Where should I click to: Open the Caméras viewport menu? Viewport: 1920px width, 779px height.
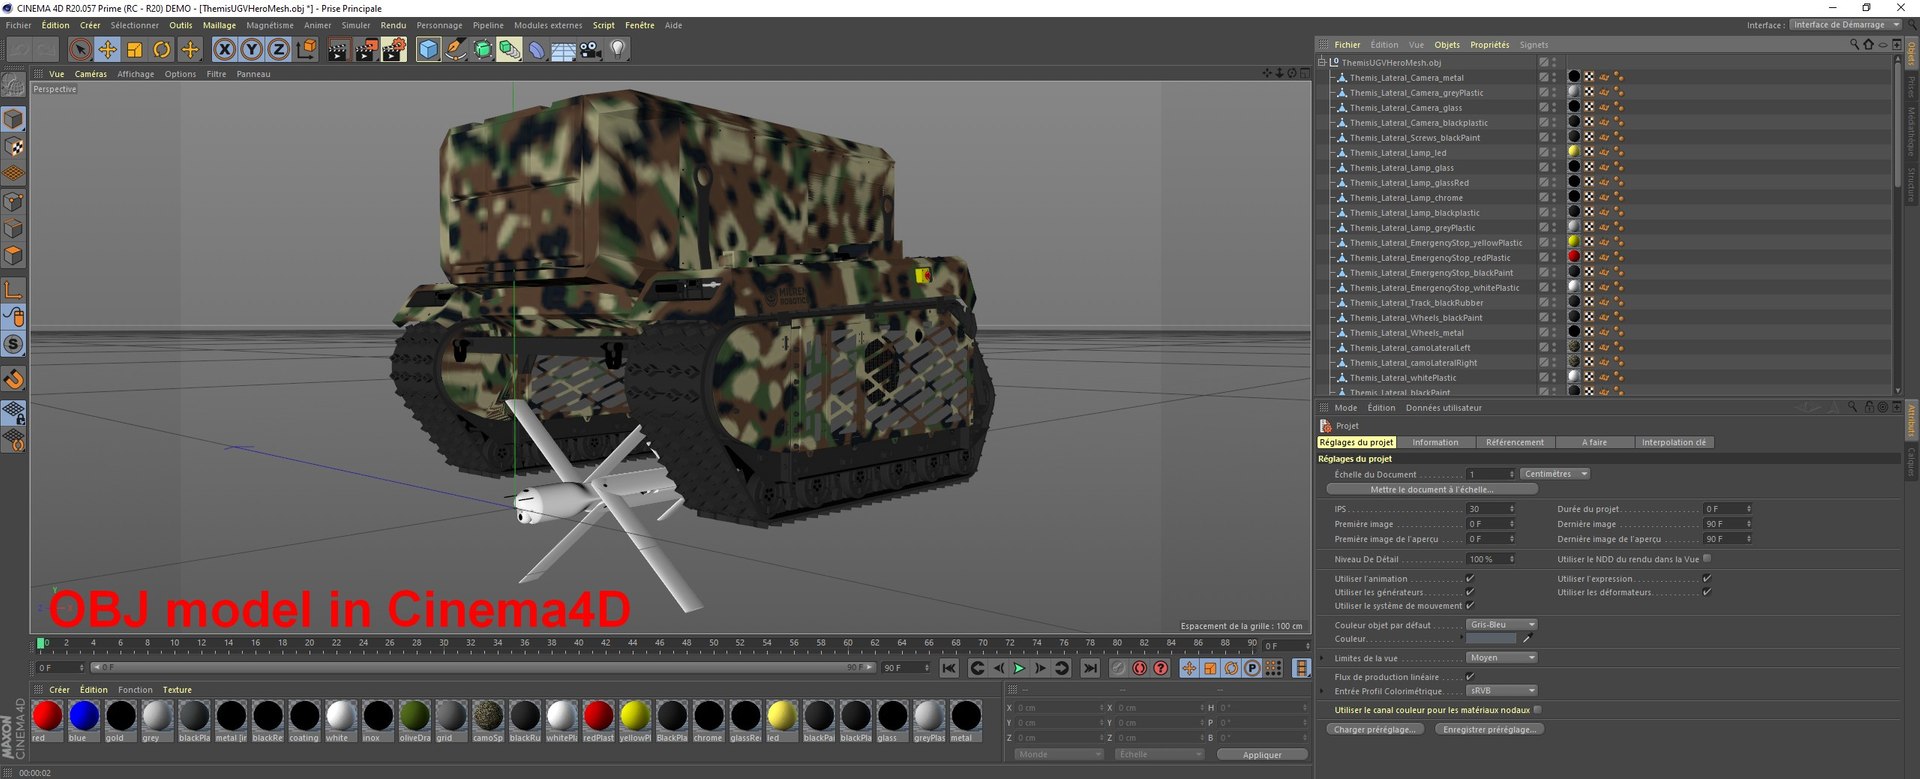(x=91, y=74)
